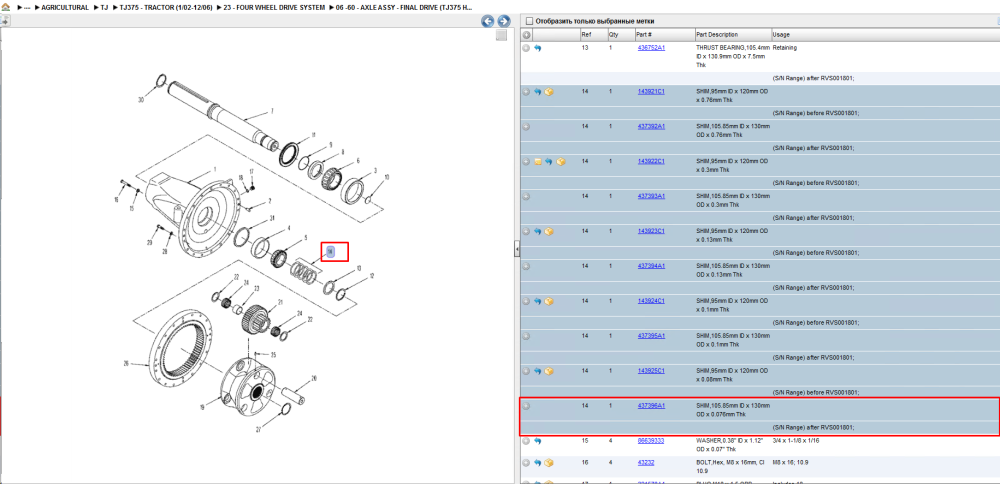Select callout 30 in the axle diagram
1000x484 pixels.
[140, 100]
